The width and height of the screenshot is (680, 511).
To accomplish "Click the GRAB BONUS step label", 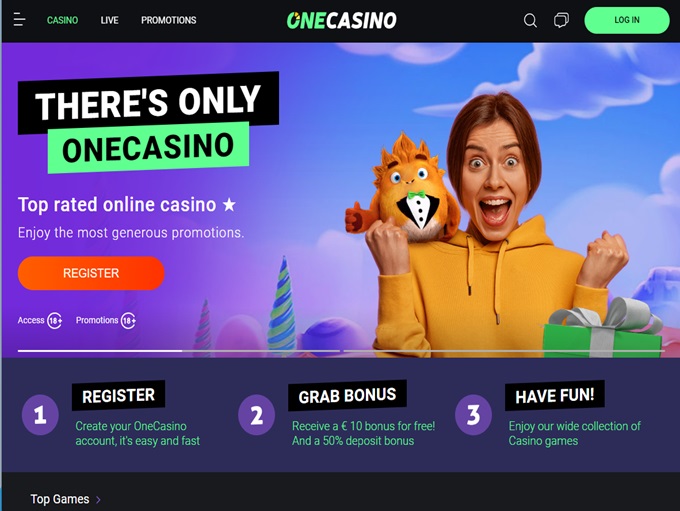I will point(347,395).
